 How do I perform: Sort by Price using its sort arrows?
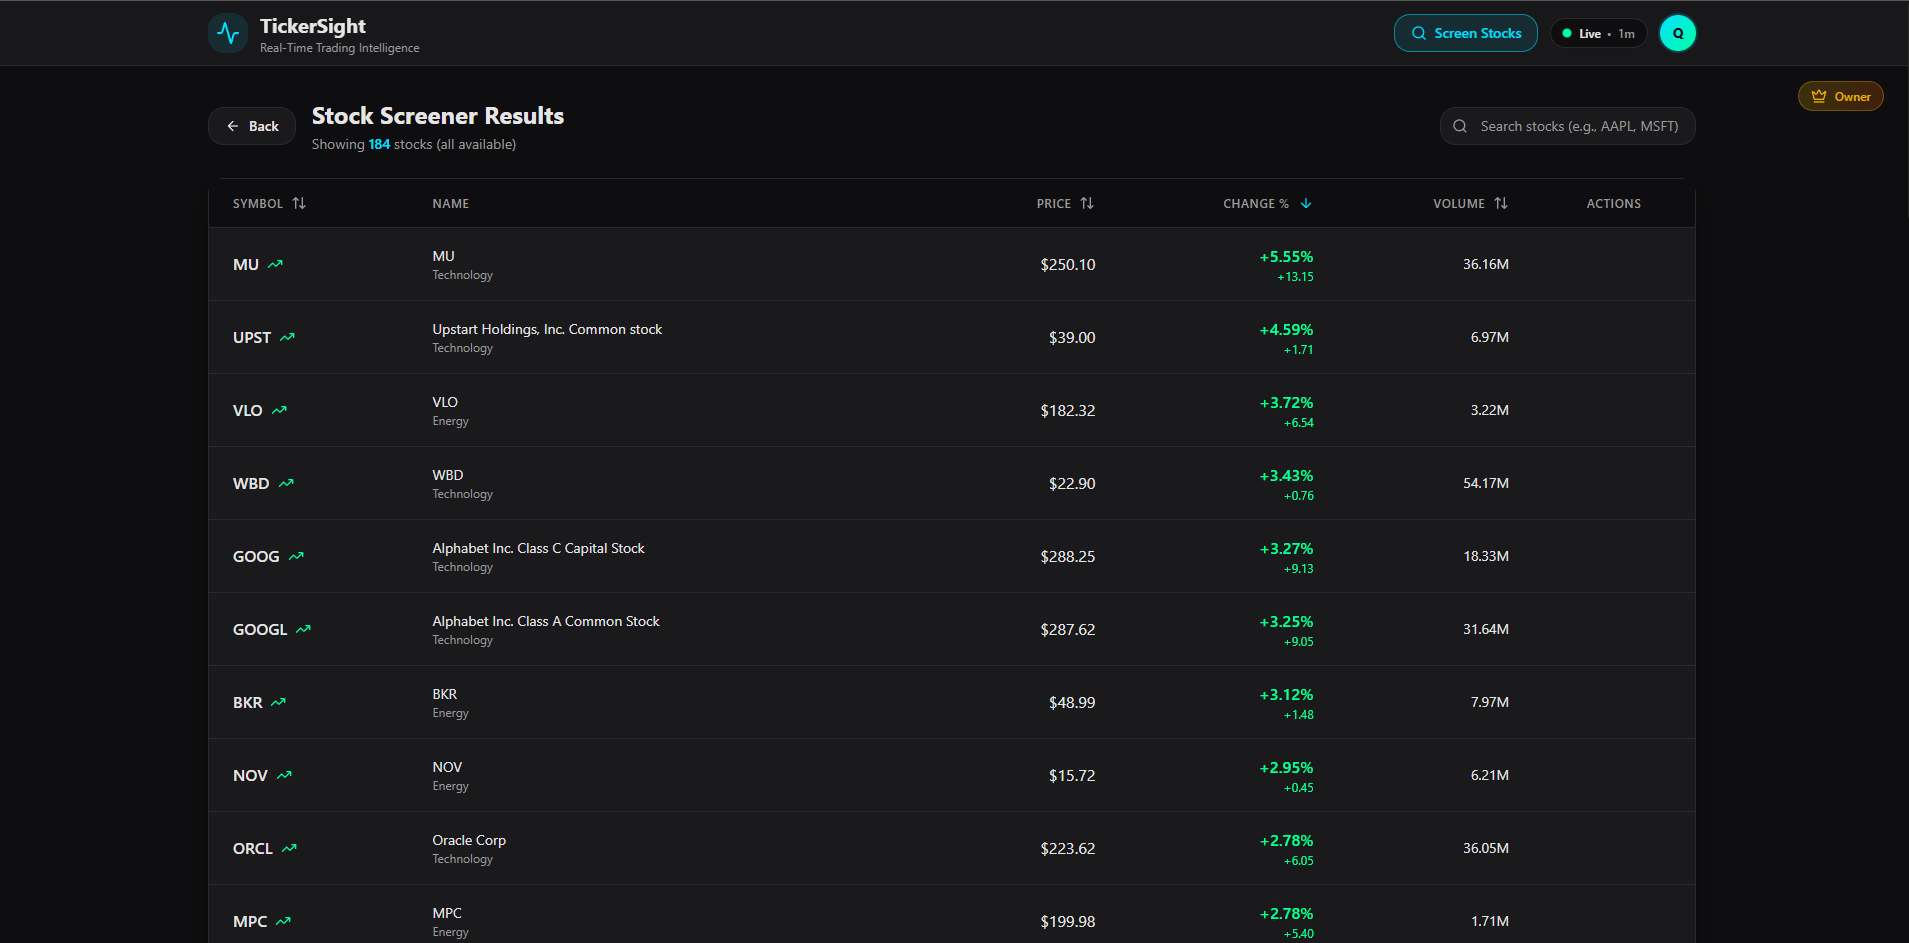tap(1087, 203)
